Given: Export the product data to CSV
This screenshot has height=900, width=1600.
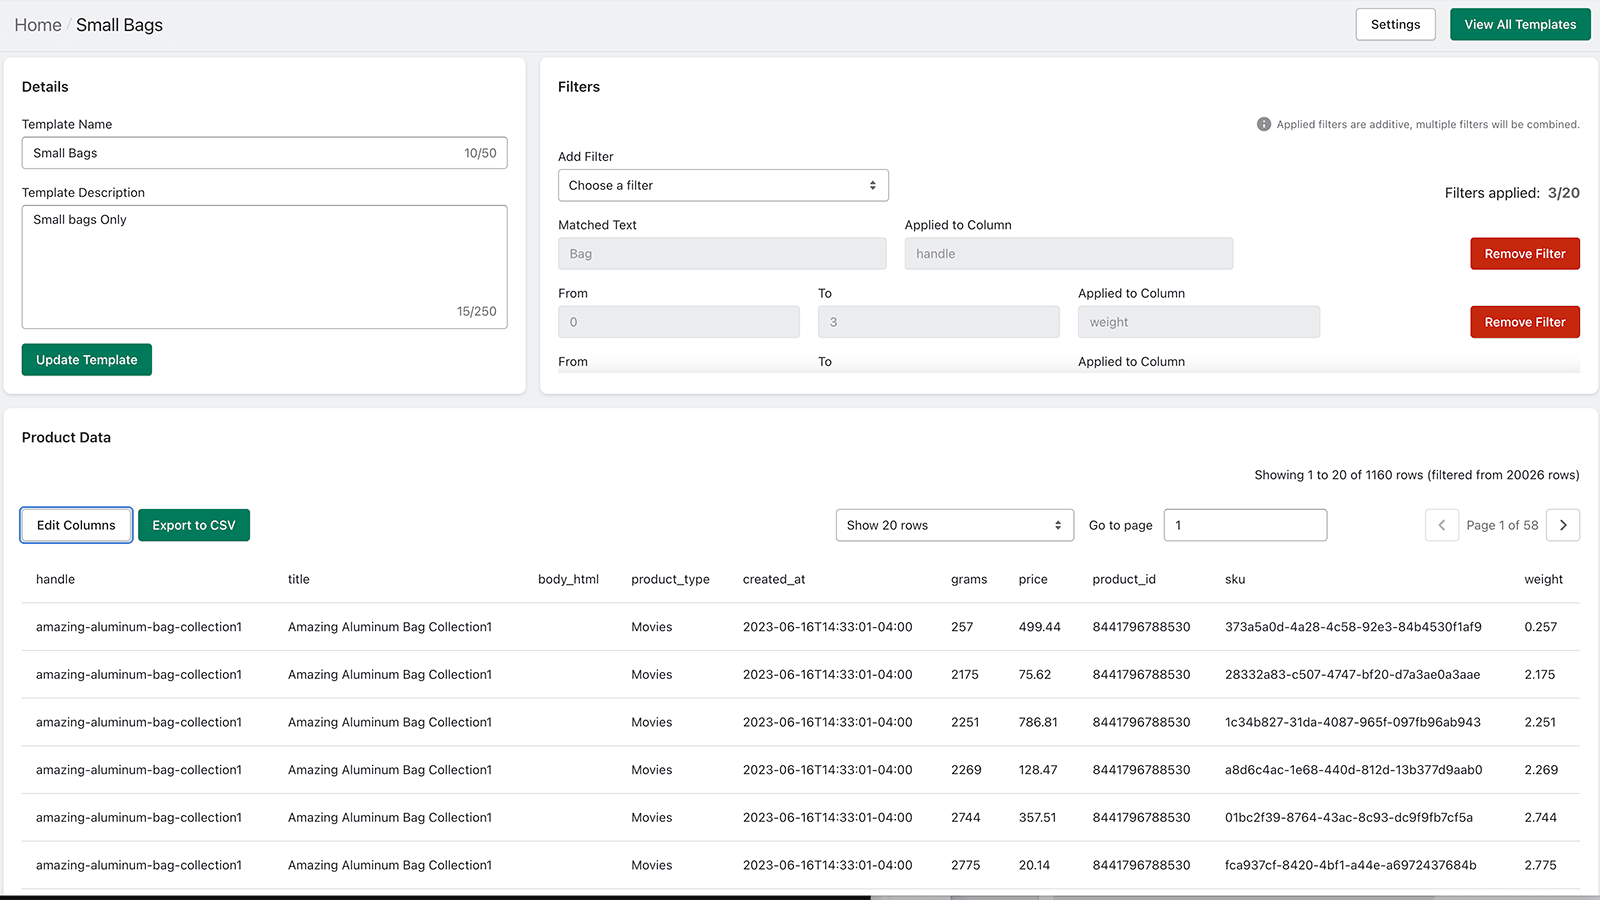Looking at the screenshot, I should (194, 525).
